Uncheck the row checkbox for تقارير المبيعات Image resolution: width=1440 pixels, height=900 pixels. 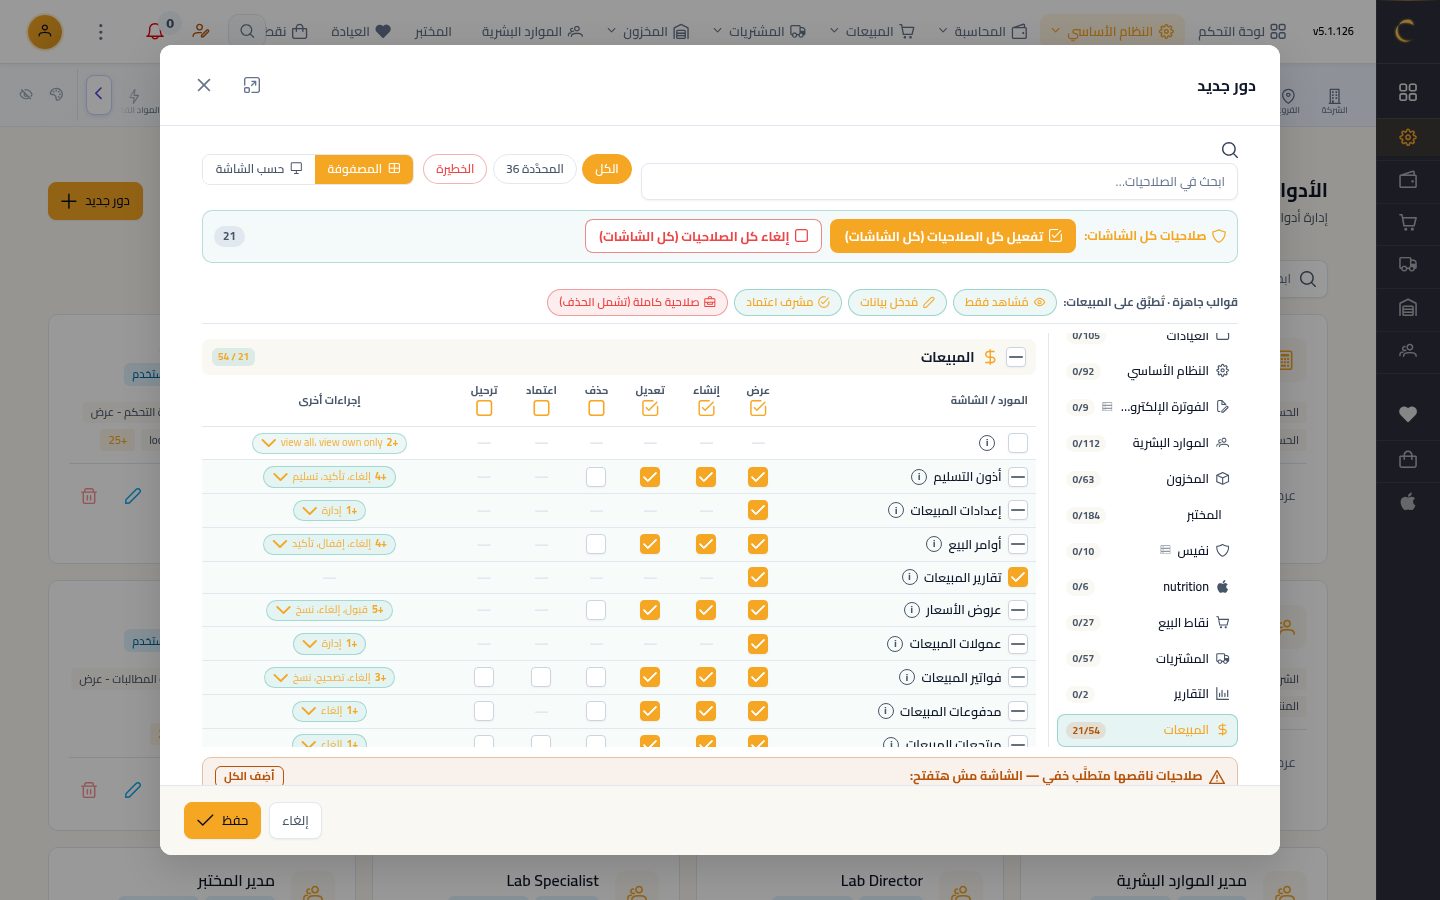click(x=1018, y=577)
